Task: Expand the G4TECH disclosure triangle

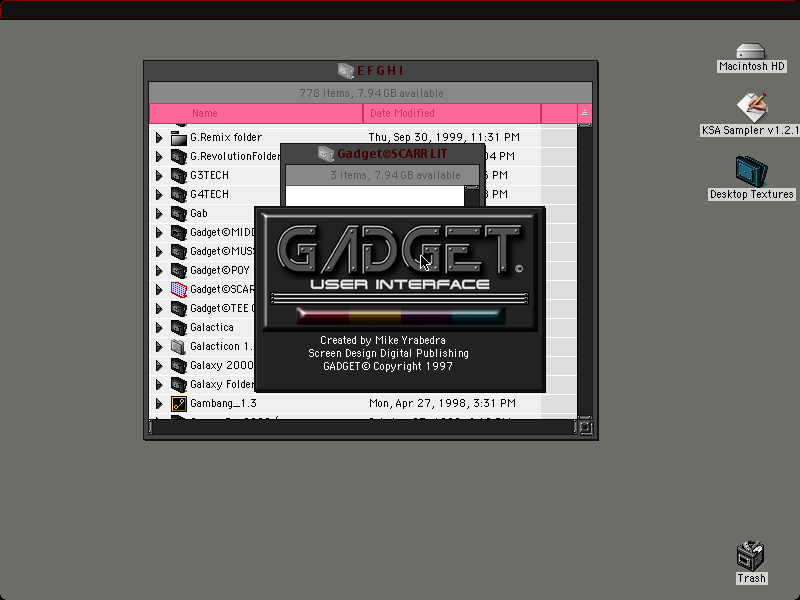Action: click(x=159, y=194)
